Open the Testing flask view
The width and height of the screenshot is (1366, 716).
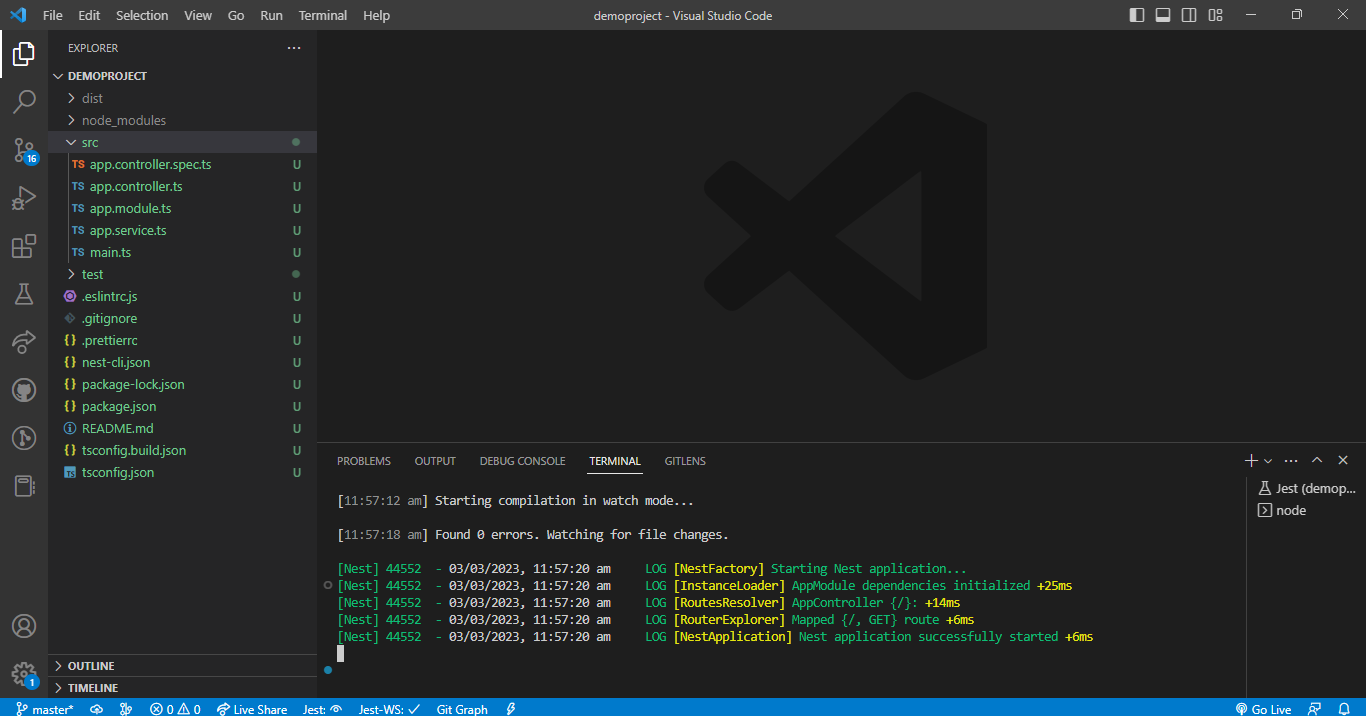24,294
